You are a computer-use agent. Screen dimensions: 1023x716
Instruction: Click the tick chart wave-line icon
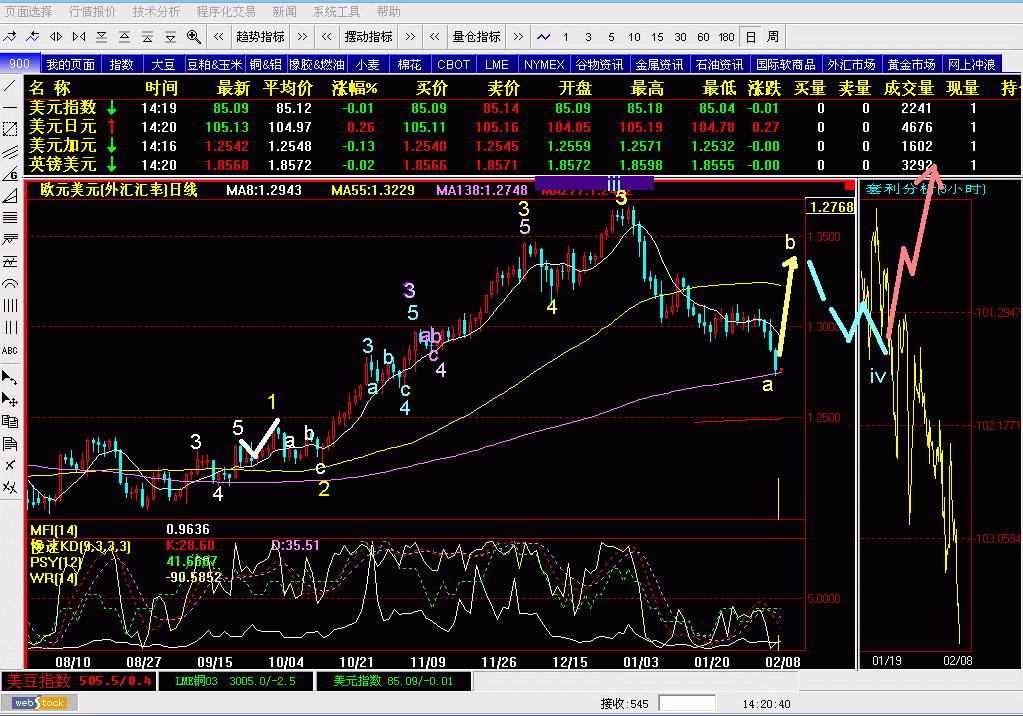click(x=543, y=37)
